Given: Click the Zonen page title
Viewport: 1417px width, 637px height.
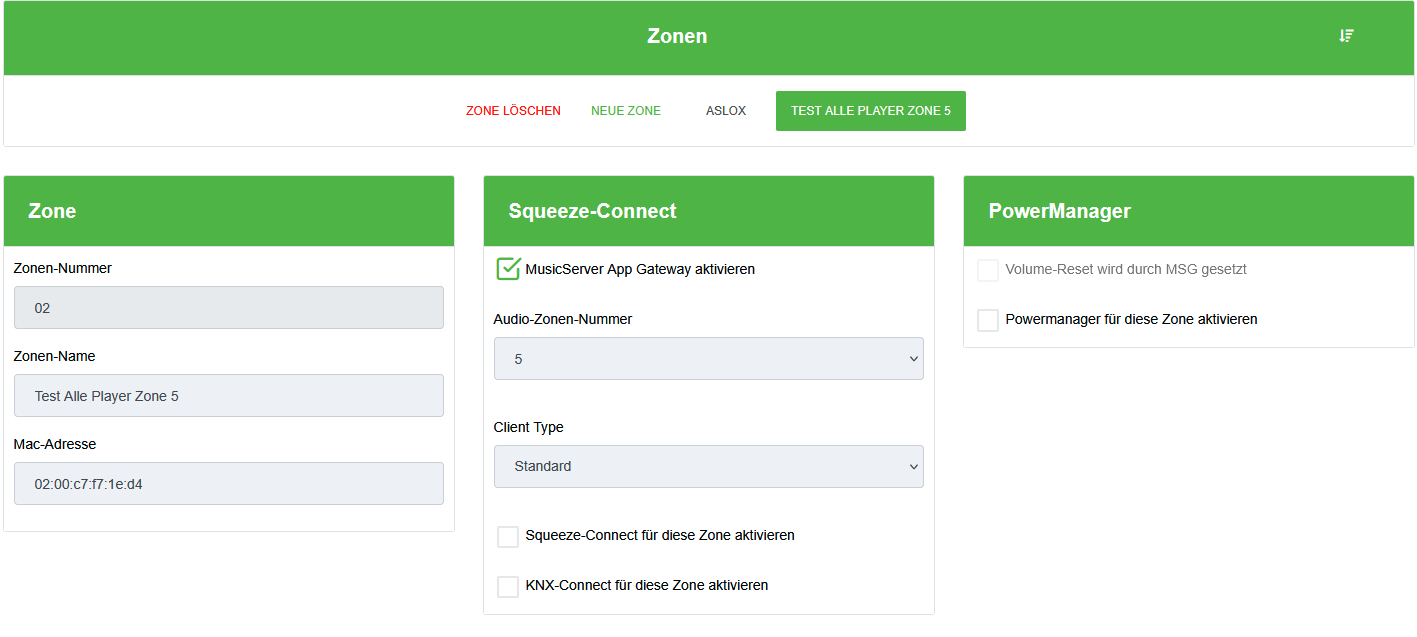Looking at the screenshot, I should tap(677, 37).
